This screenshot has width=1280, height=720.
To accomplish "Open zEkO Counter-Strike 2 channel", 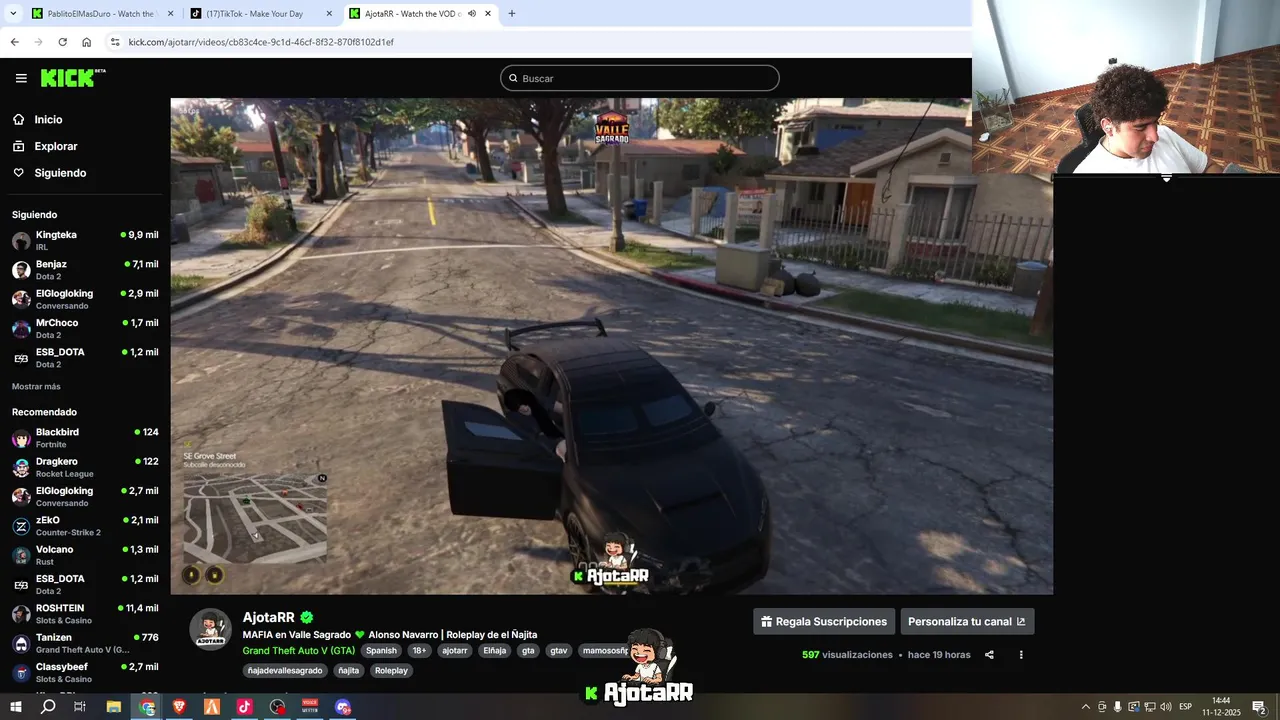I will tap(85, 526).
